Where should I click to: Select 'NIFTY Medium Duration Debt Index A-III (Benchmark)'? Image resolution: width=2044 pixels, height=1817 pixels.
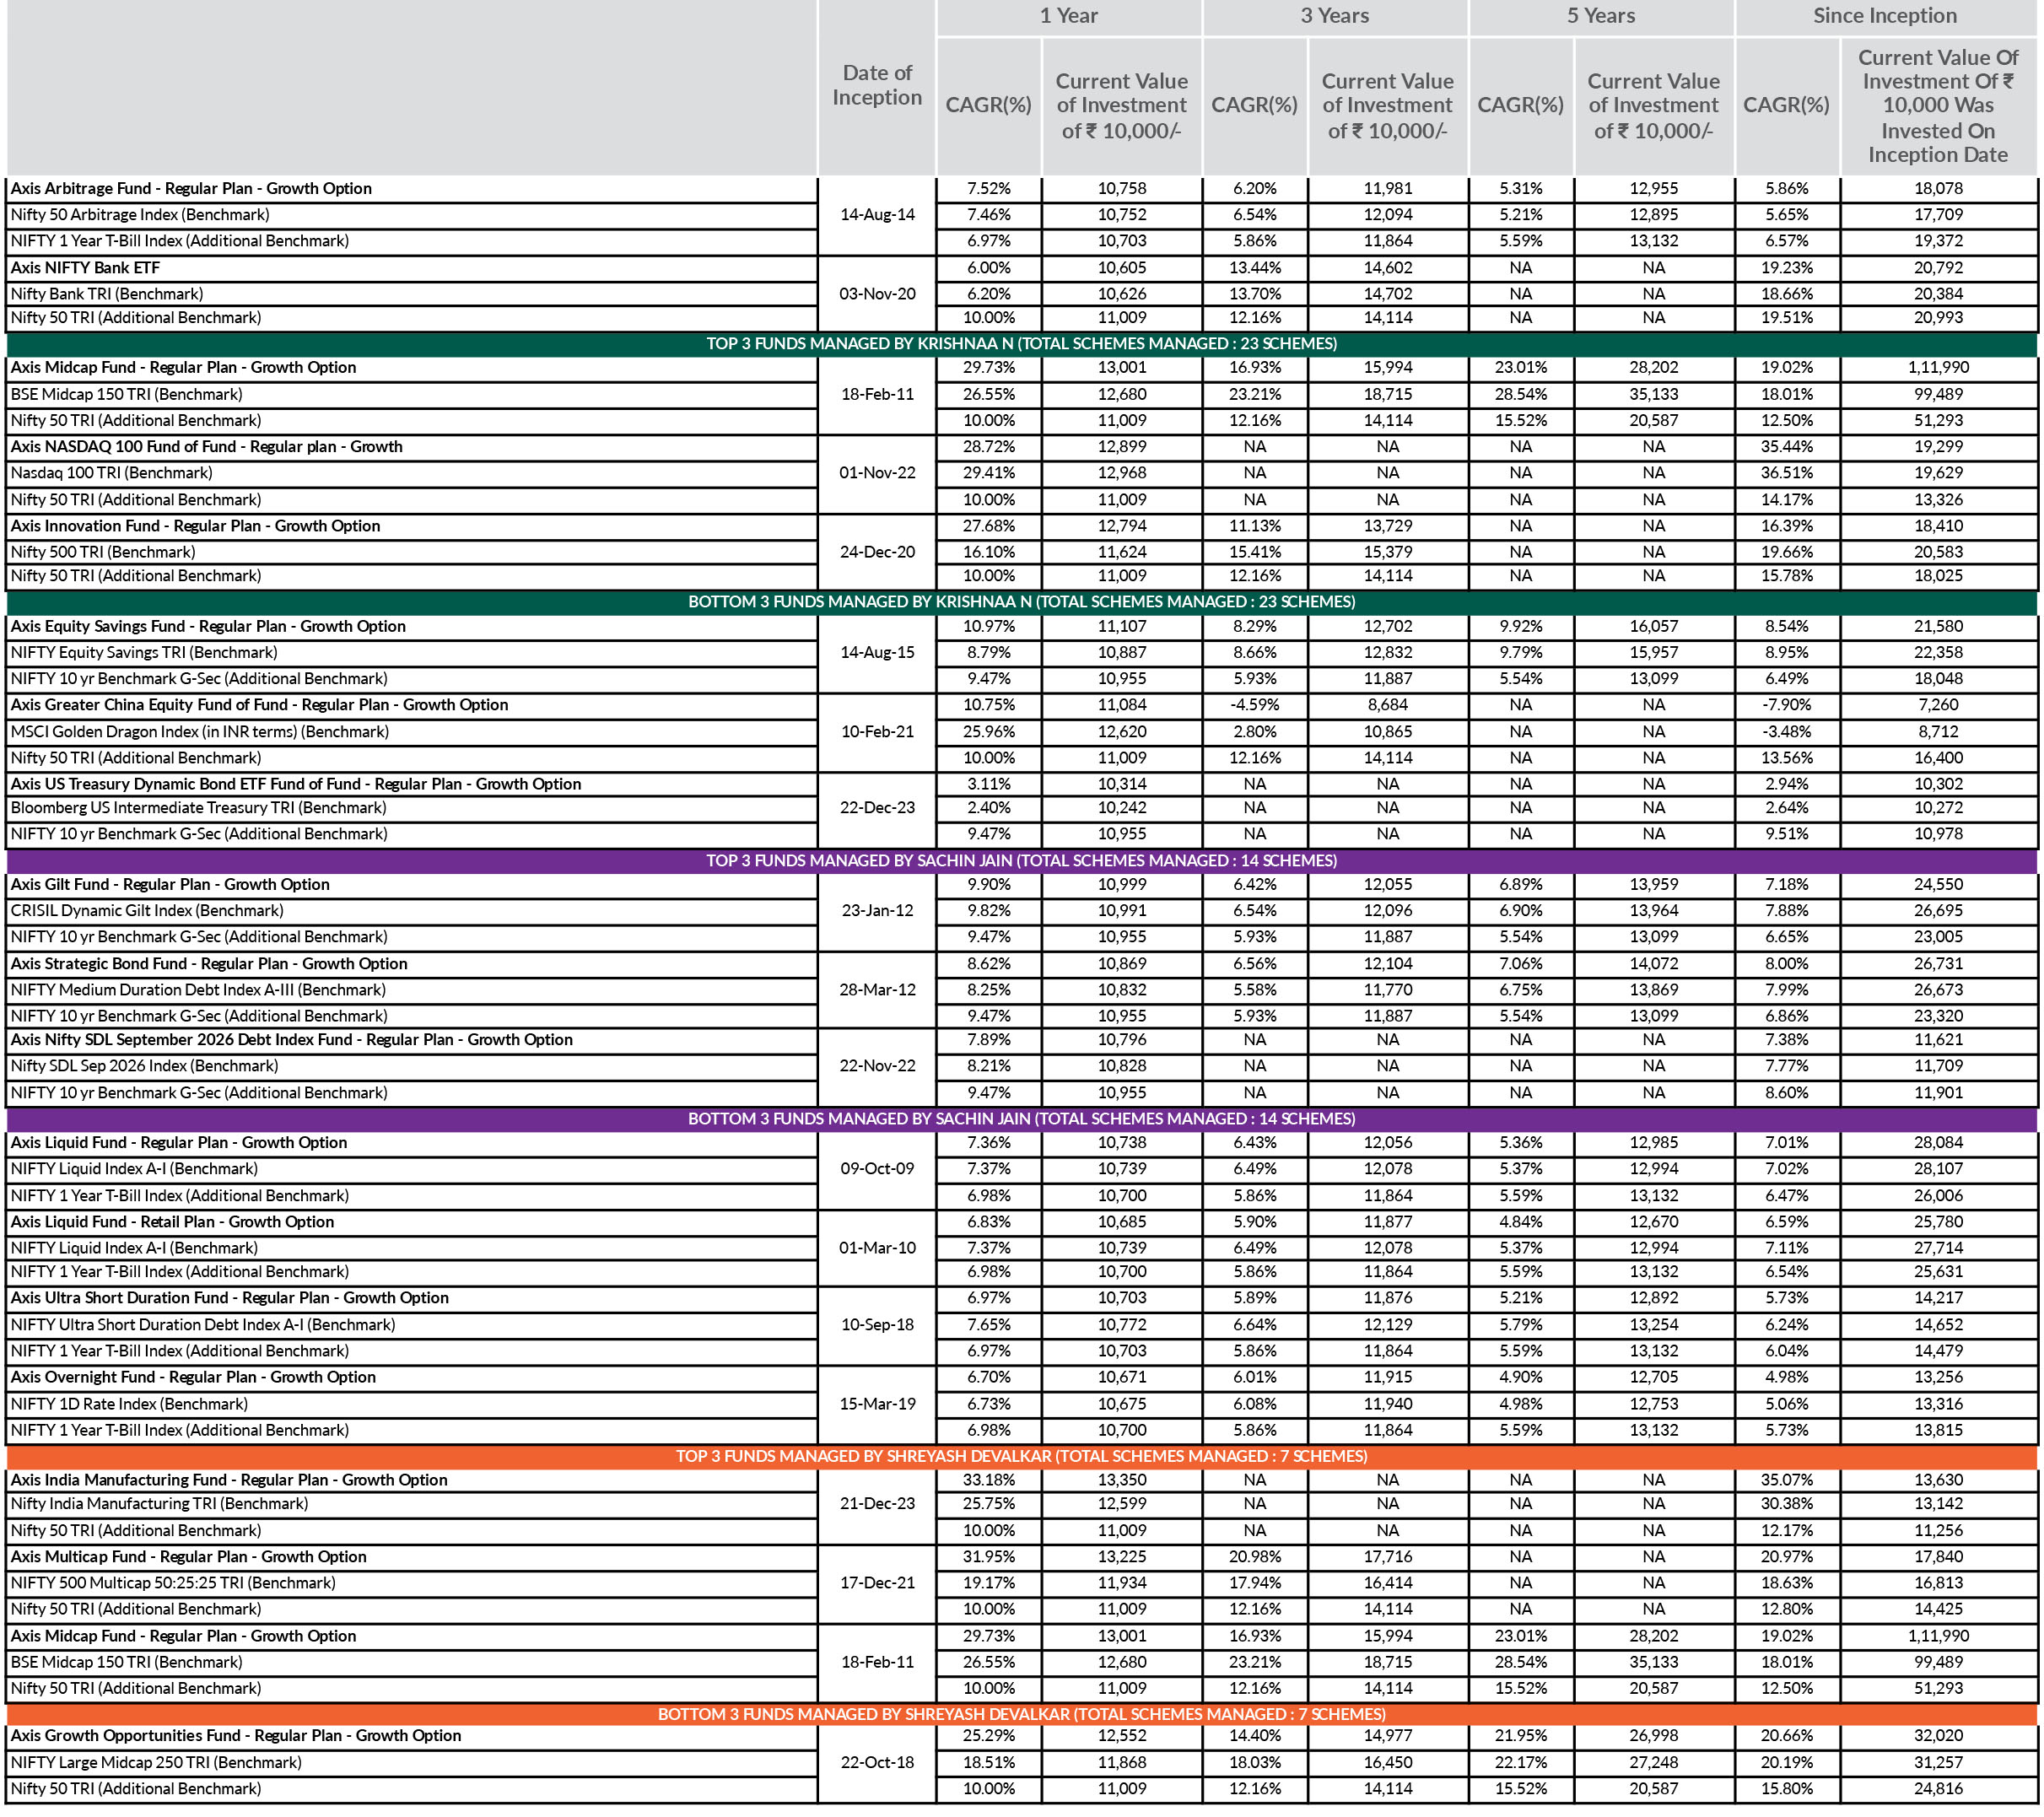click(198, 989)
